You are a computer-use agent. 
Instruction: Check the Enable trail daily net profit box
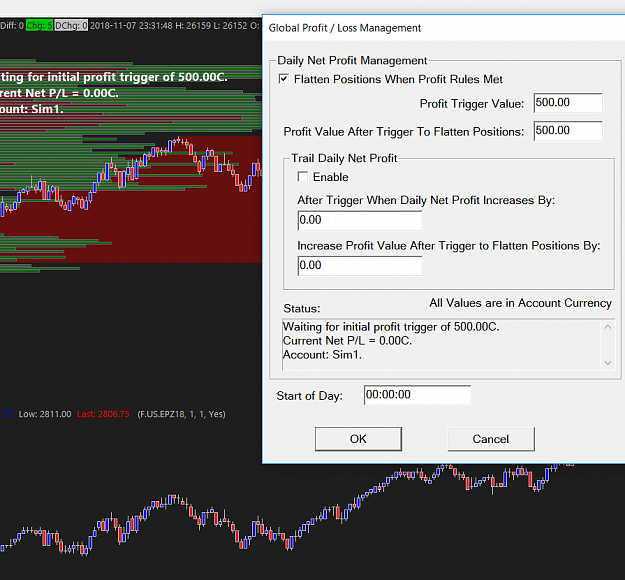coord(303,177)
